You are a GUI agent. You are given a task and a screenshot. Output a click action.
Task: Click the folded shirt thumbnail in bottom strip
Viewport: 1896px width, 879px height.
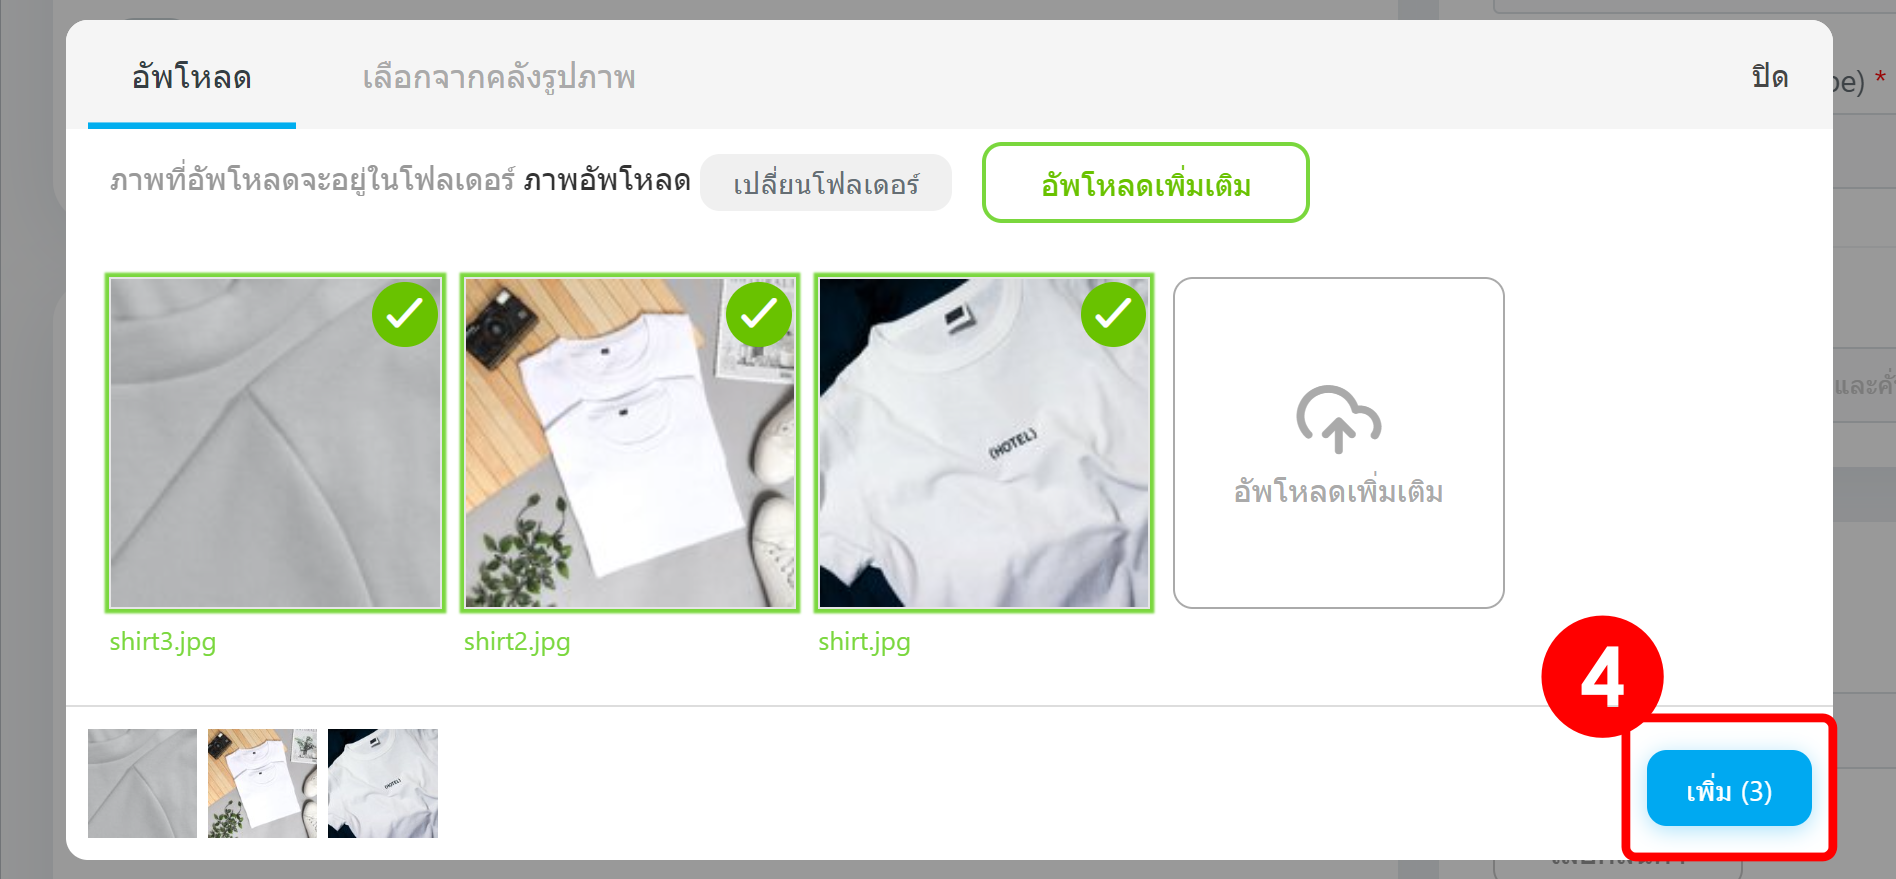pyautogui.click(x=262, y=783)
